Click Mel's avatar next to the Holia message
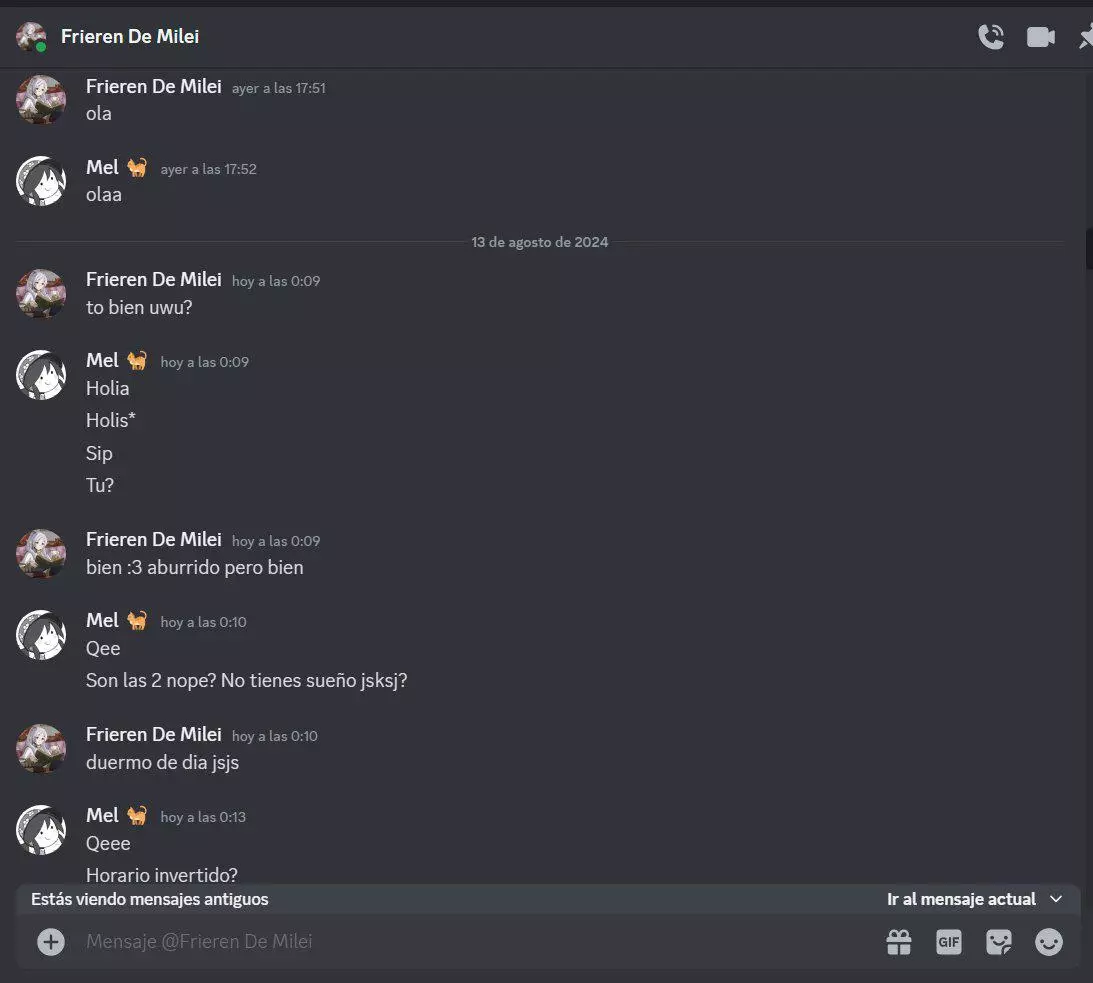 [41, 374]
